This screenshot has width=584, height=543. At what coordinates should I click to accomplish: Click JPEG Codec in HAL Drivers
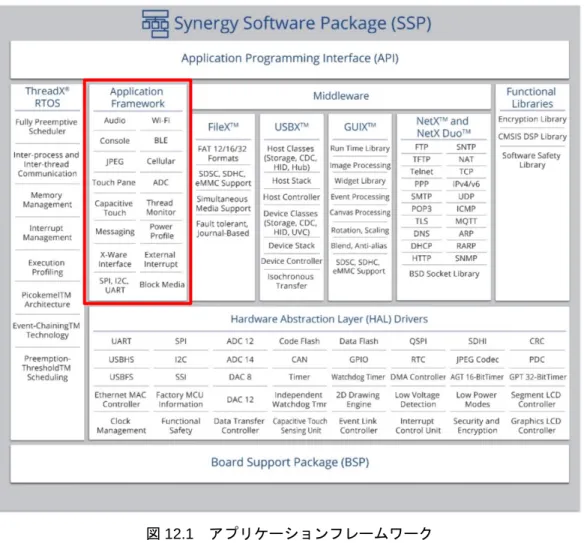[x=477, y=359]
